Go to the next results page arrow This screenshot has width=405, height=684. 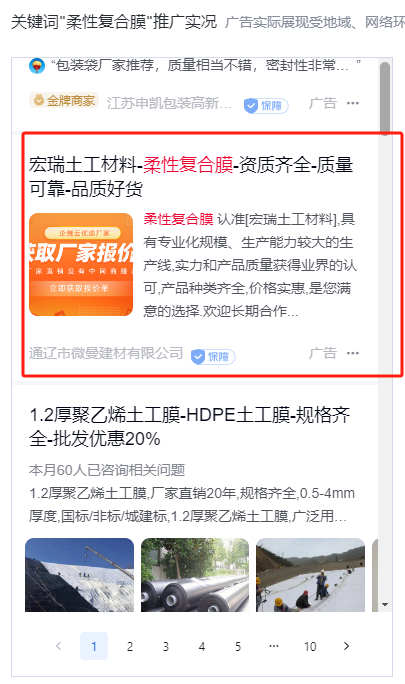(x=347, y=646)
